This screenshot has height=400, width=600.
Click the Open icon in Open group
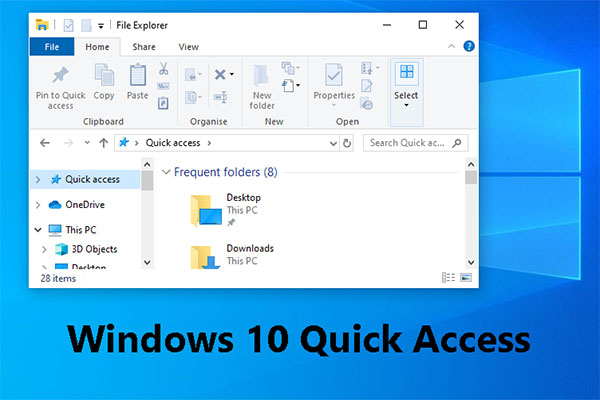tap(369, 68)
